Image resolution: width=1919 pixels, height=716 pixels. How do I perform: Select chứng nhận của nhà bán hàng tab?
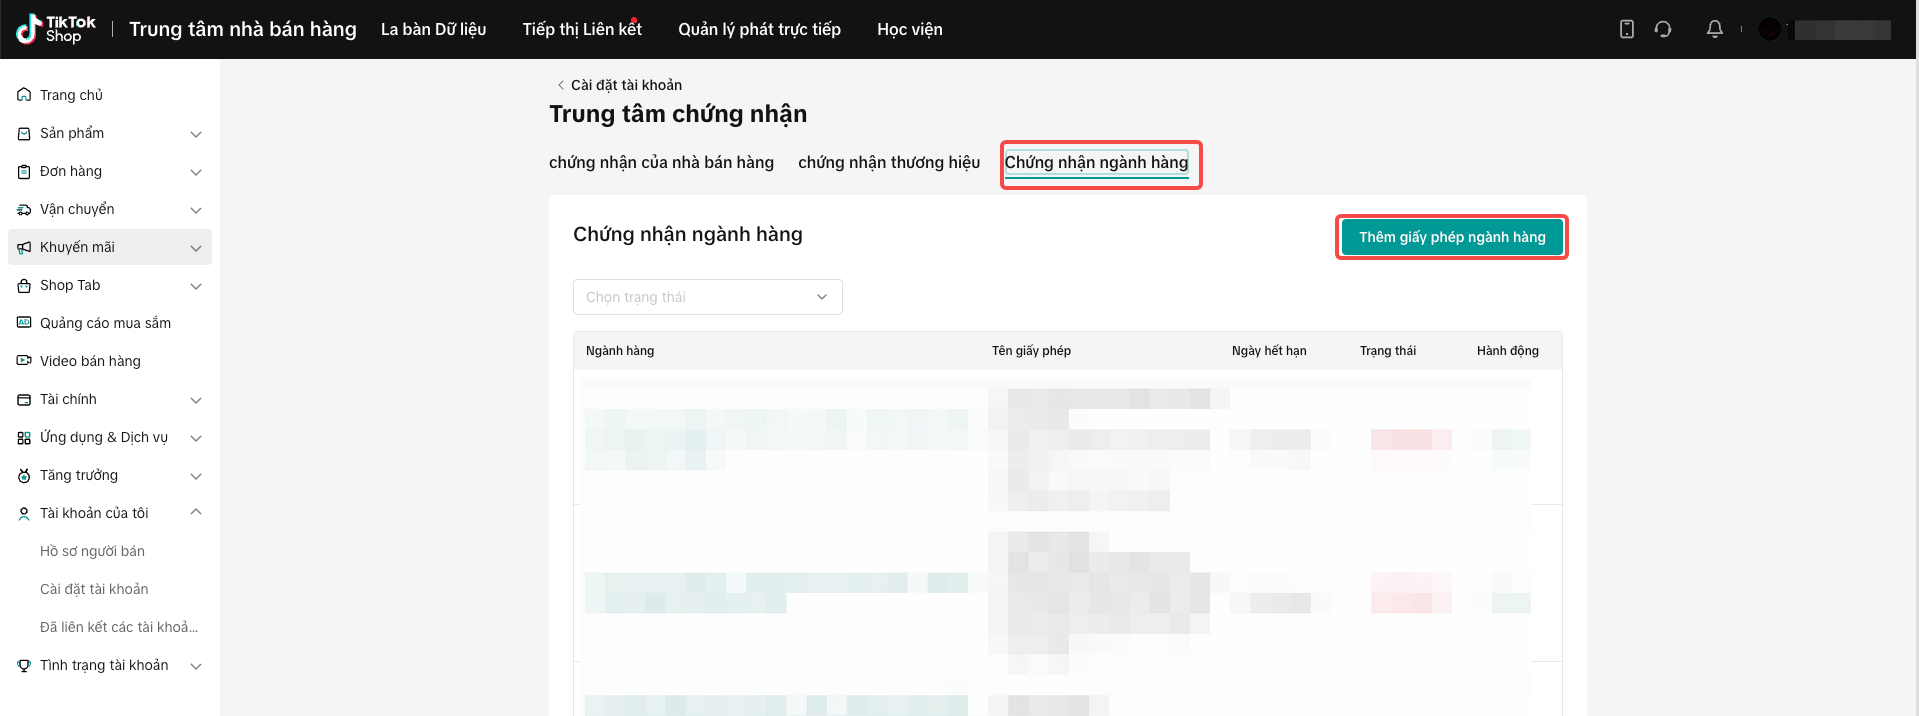[x=661, y=162]
